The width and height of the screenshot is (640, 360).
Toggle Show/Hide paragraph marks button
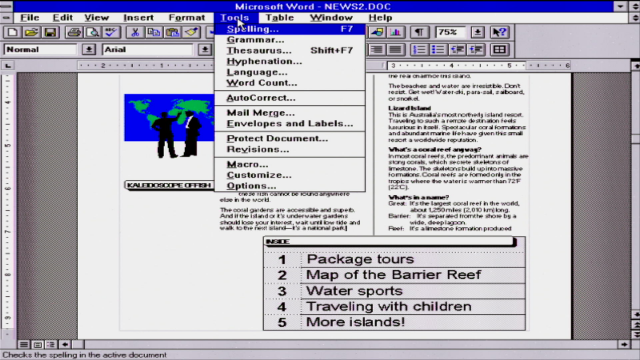420,32
